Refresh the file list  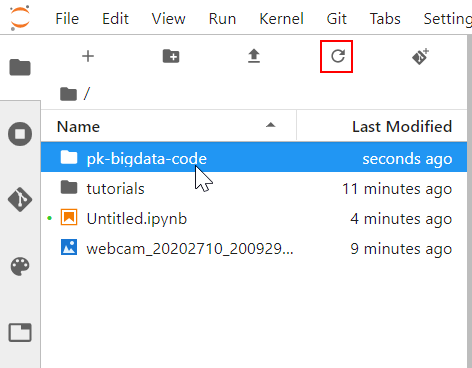(337, 56)
